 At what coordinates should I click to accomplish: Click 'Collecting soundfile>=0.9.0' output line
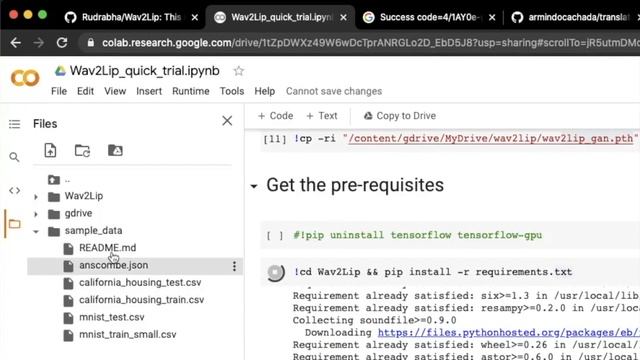pos(374,320)
